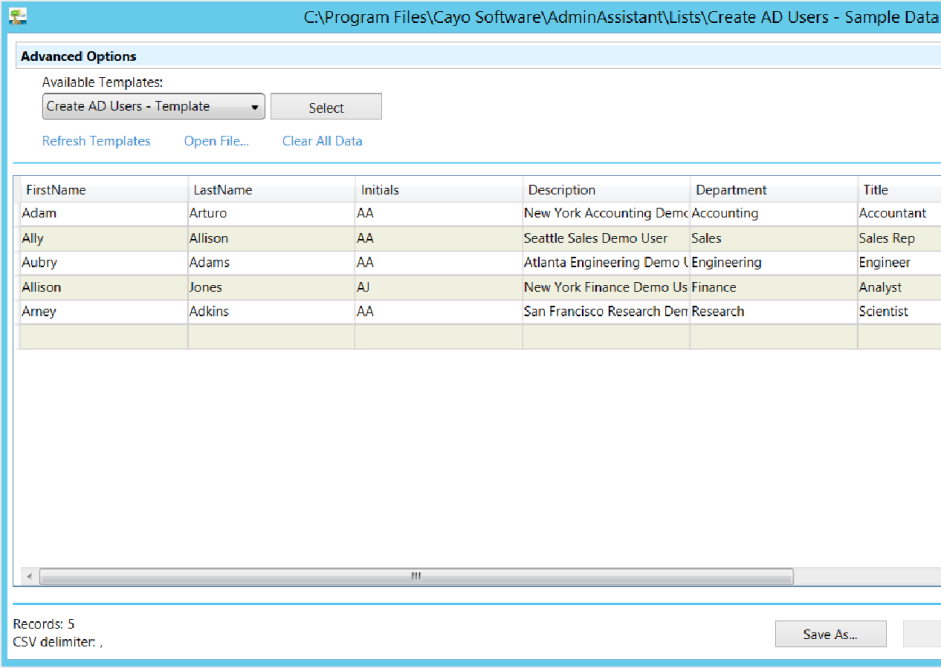Click the horizontal scrollbar thumb
Screen dimensions: 941x668
(416, 576)
